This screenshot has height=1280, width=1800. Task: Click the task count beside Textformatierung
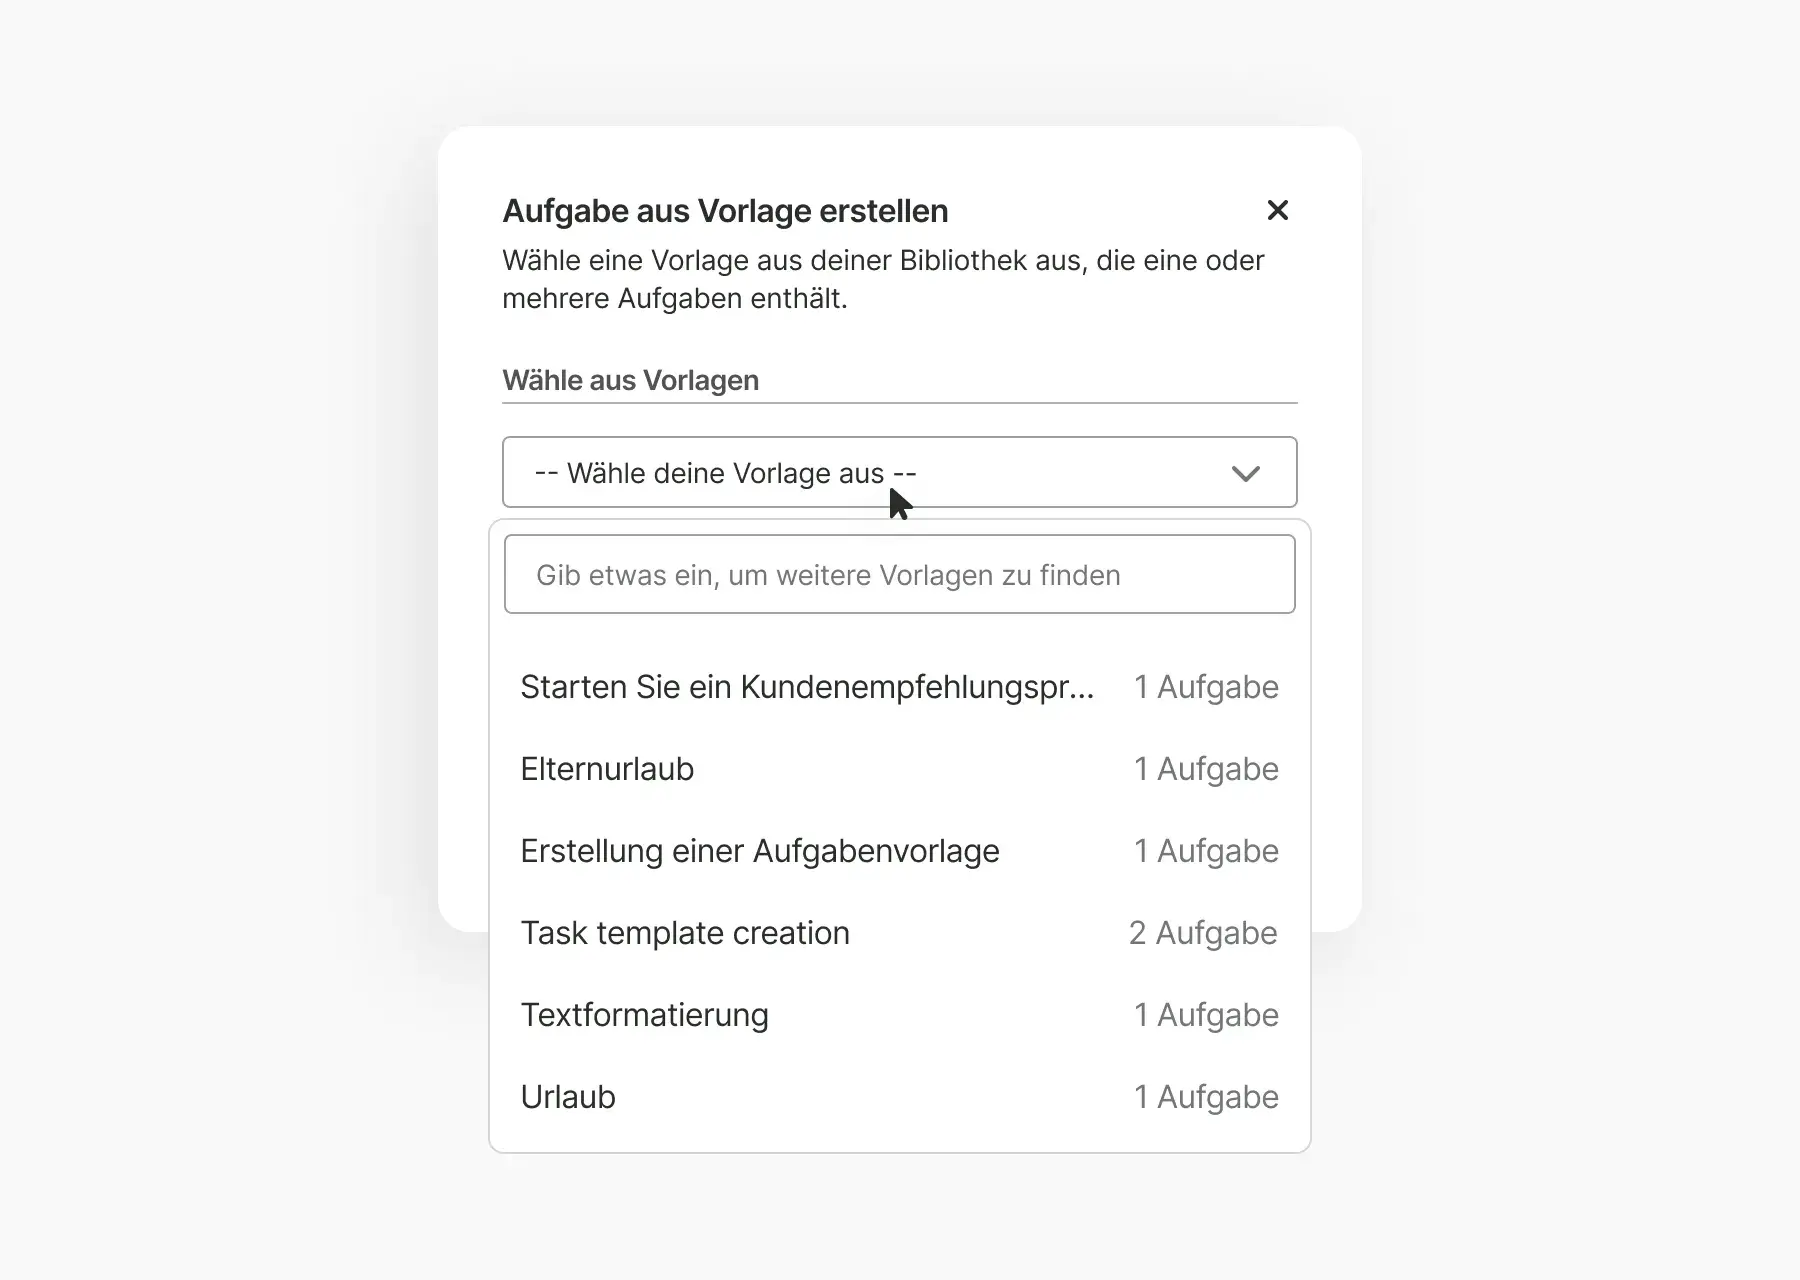pos(1206,1015)
